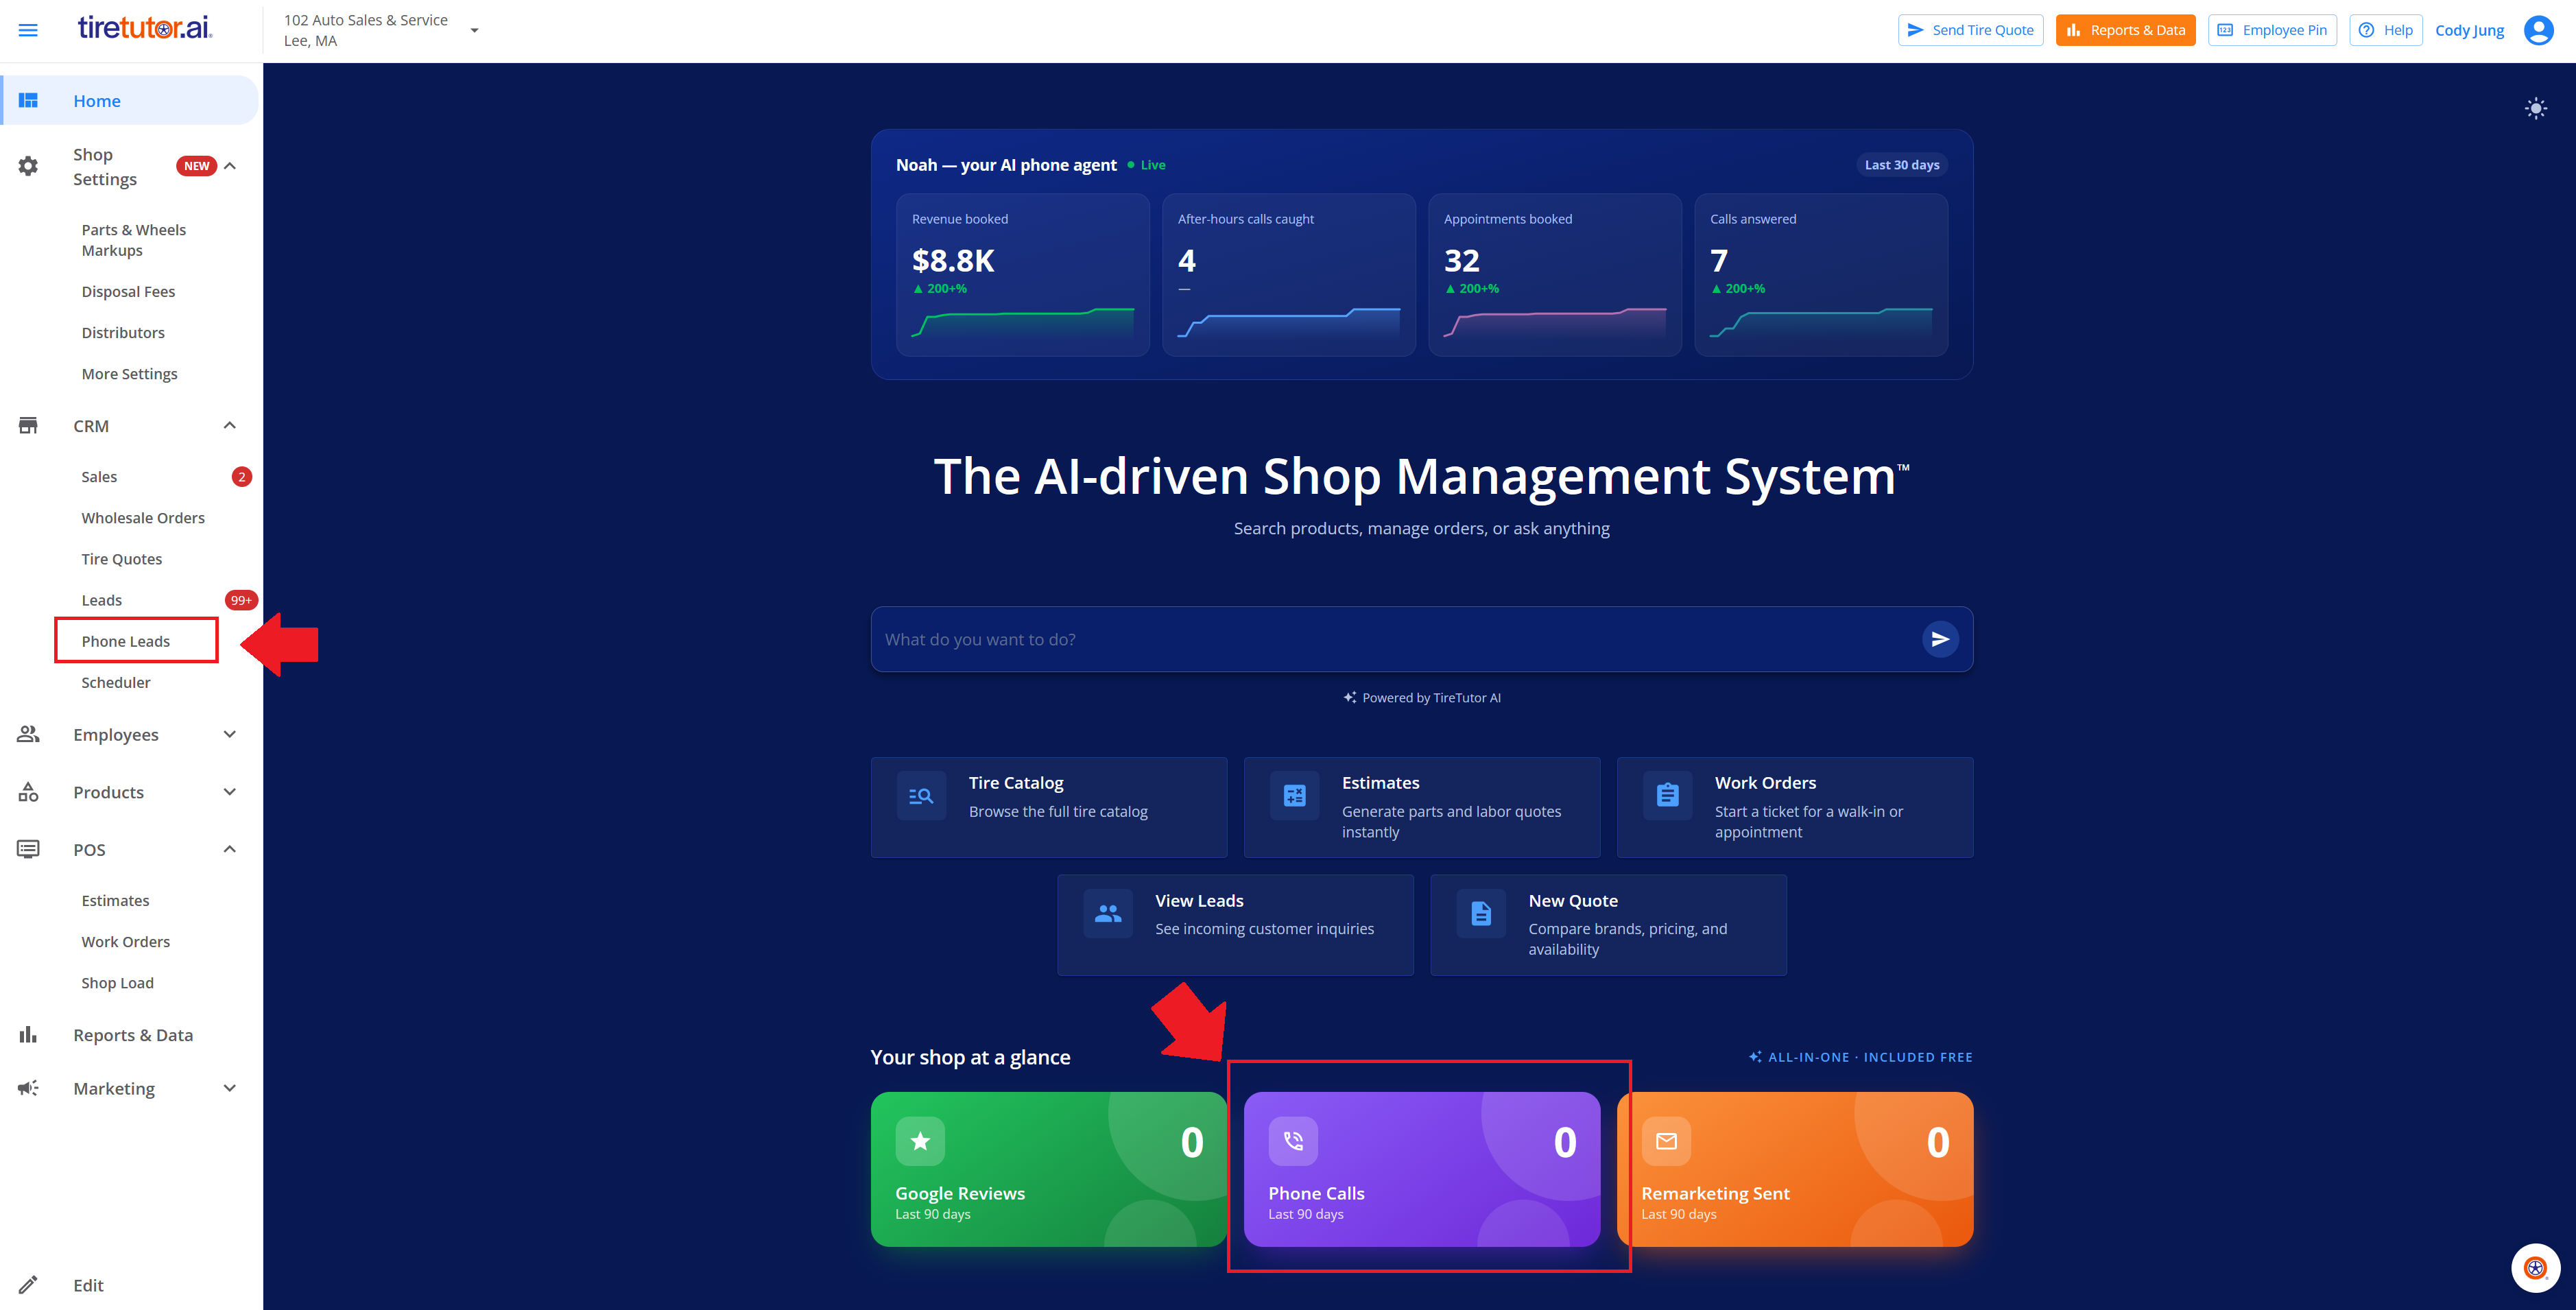Open the Revenue booked stat card
The height and width of the screenshot is (1310, 2576).
[1022, 275]
